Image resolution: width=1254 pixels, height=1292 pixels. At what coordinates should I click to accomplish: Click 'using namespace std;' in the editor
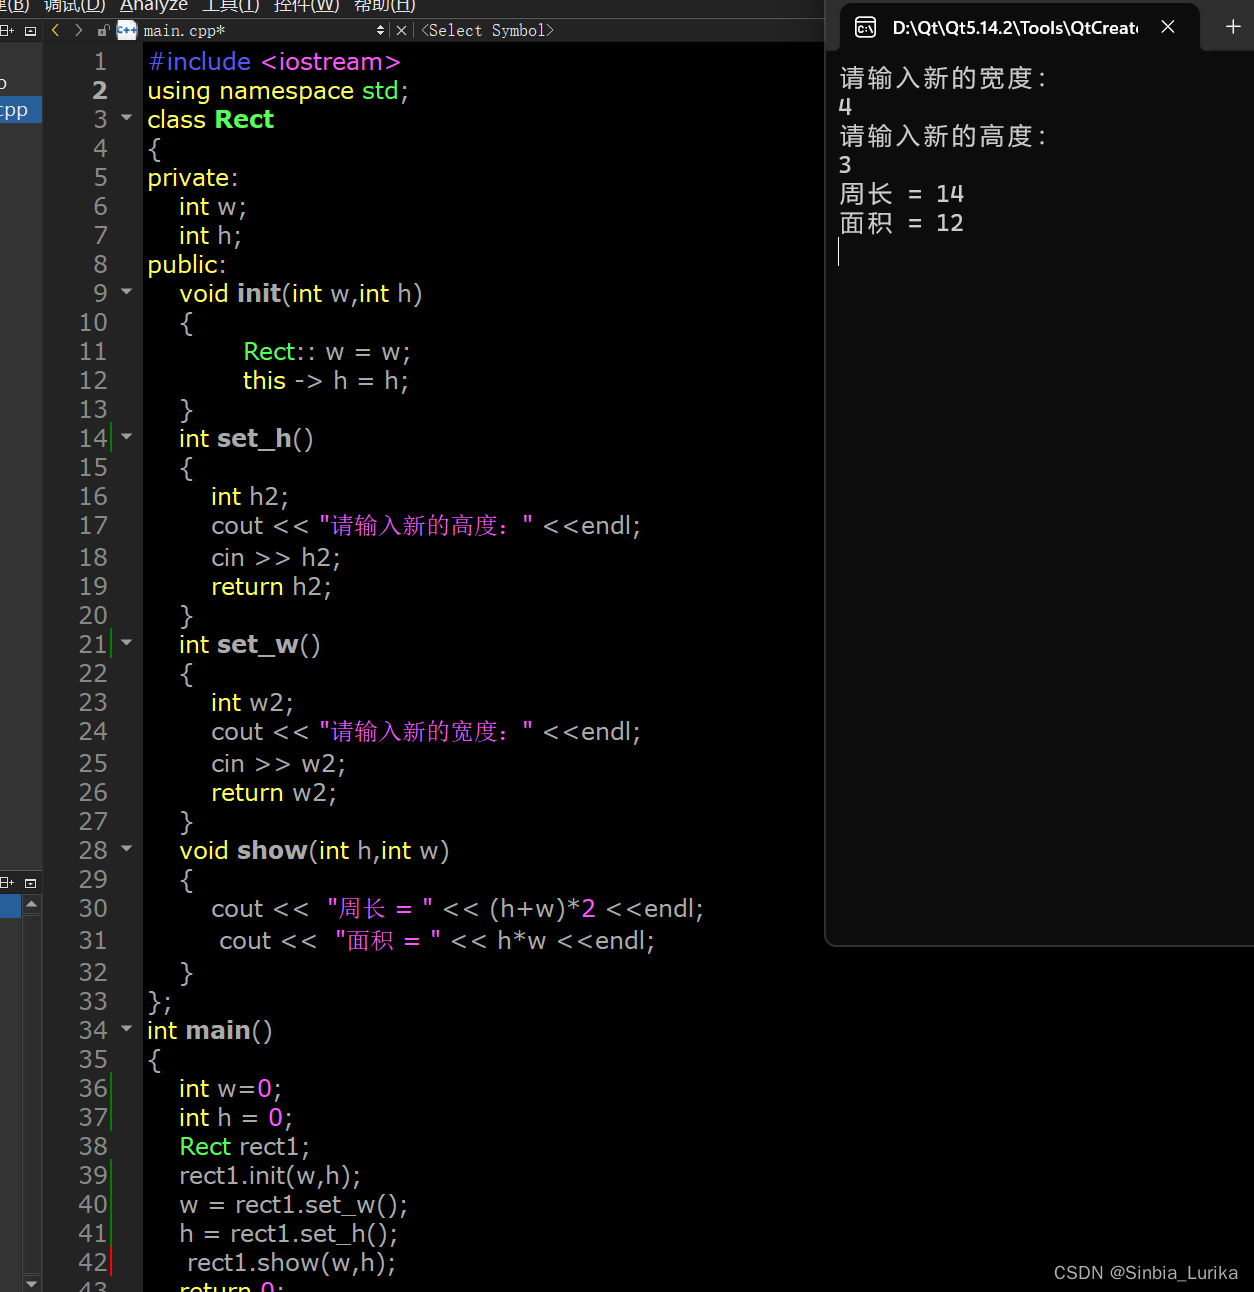[x=278, y=91]
